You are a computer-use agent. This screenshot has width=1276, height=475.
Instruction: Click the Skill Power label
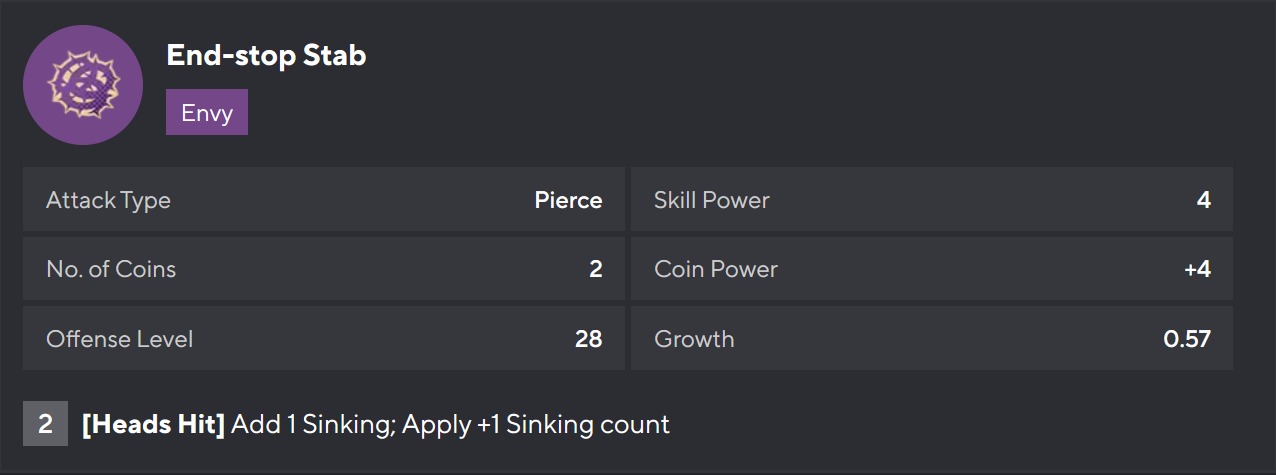tap(711, 200)
